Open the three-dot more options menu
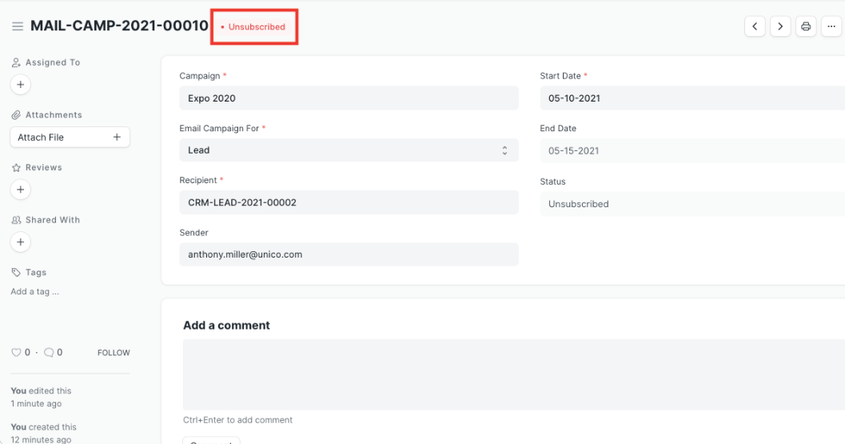845x444 pixels. click(831, 27)
